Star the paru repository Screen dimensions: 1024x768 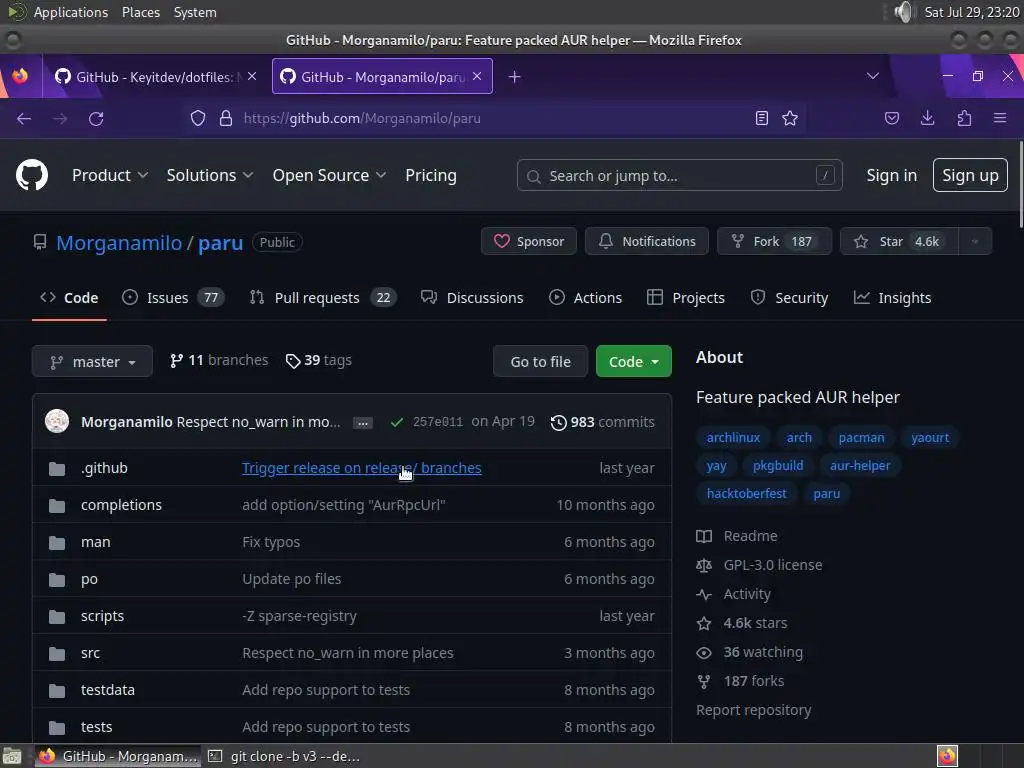[899, 241]
